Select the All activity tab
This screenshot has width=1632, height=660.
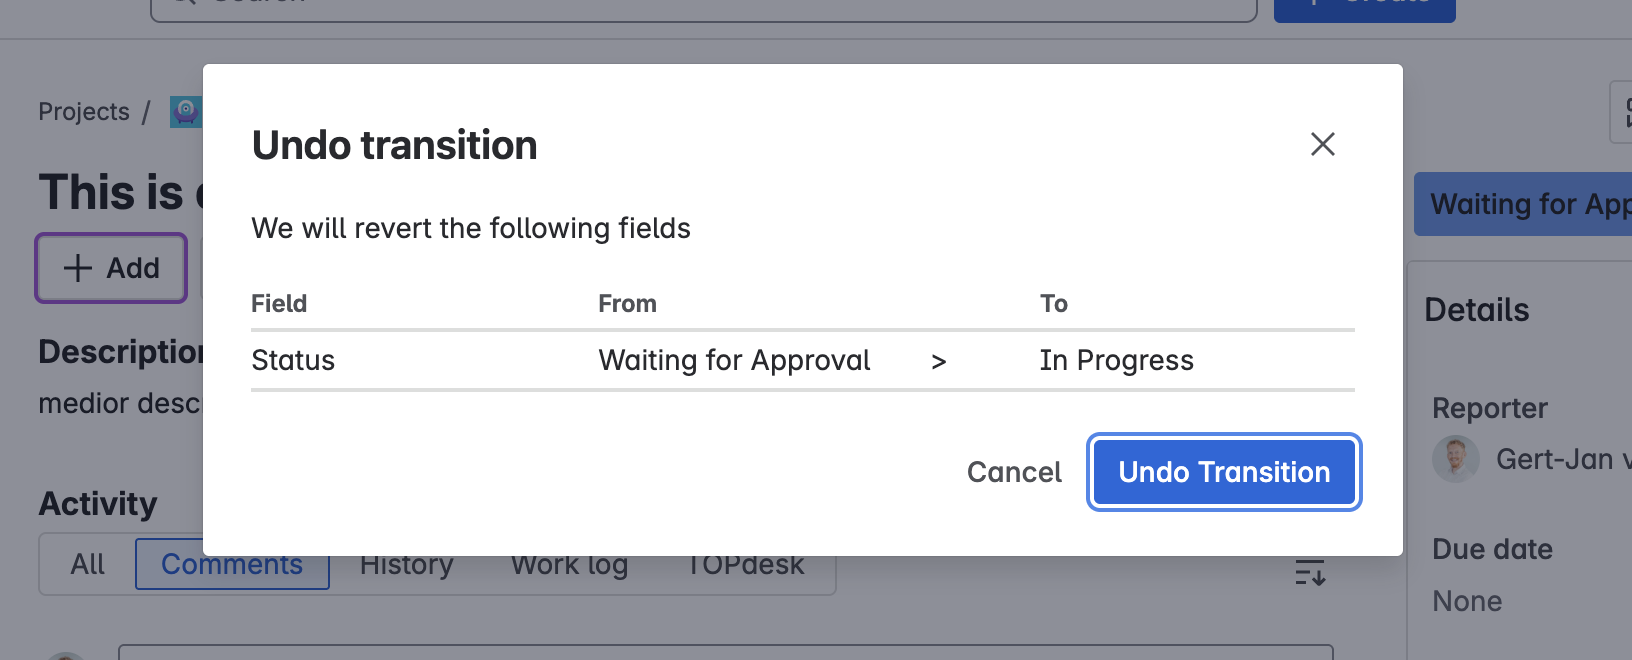[x=88, y=565]
